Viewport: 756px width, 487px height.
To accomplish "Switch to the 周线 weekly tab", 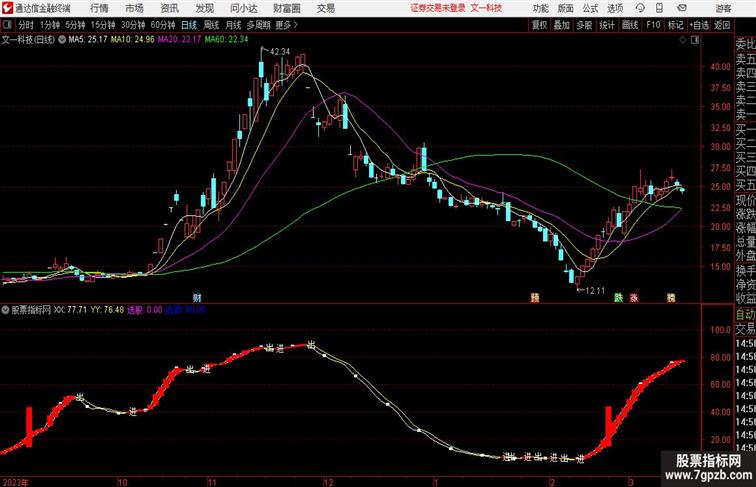I will 211,25.
